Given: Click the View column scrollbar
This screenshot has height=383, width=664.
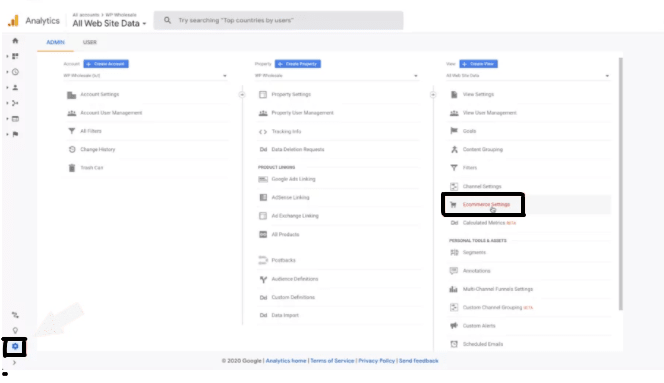Looking at the screenshot, I should pyautogui.click(x=621, y=184).
